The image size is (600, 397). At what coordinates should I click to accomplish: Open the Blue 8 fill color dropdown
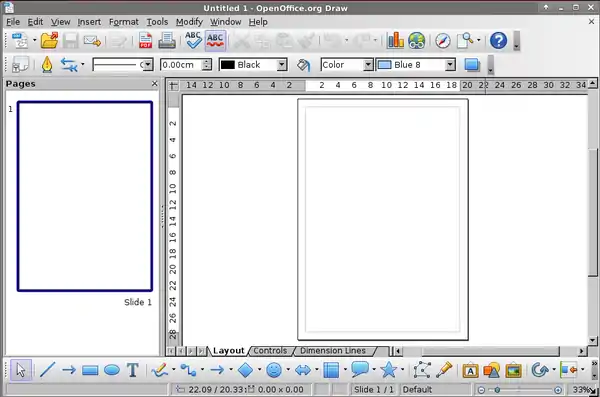(450, 65)
